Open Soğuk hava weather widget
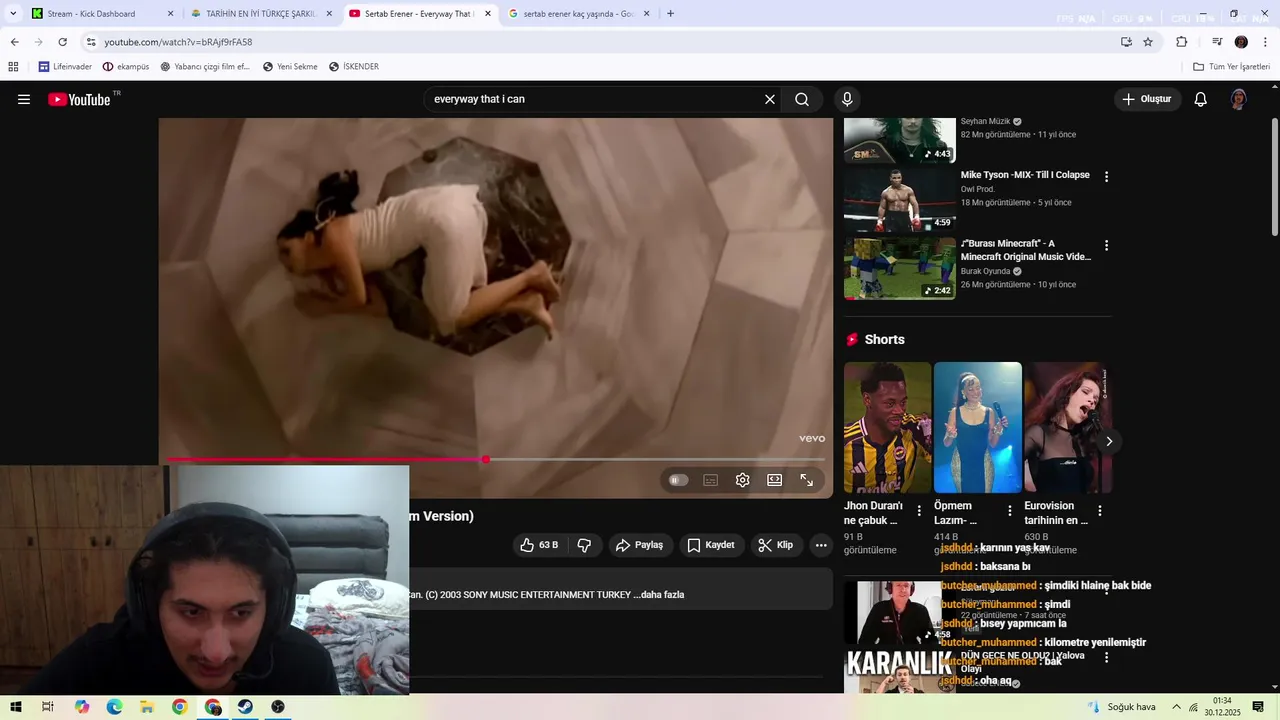The image size is (1280, 720). (1121, 707)
